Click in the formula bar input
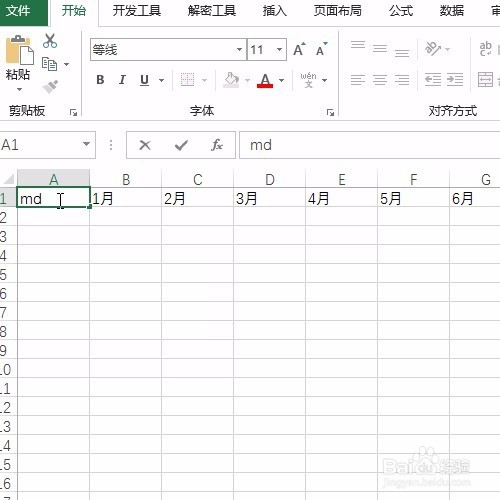Screen dimensions: 500x500 click(369, 145)
